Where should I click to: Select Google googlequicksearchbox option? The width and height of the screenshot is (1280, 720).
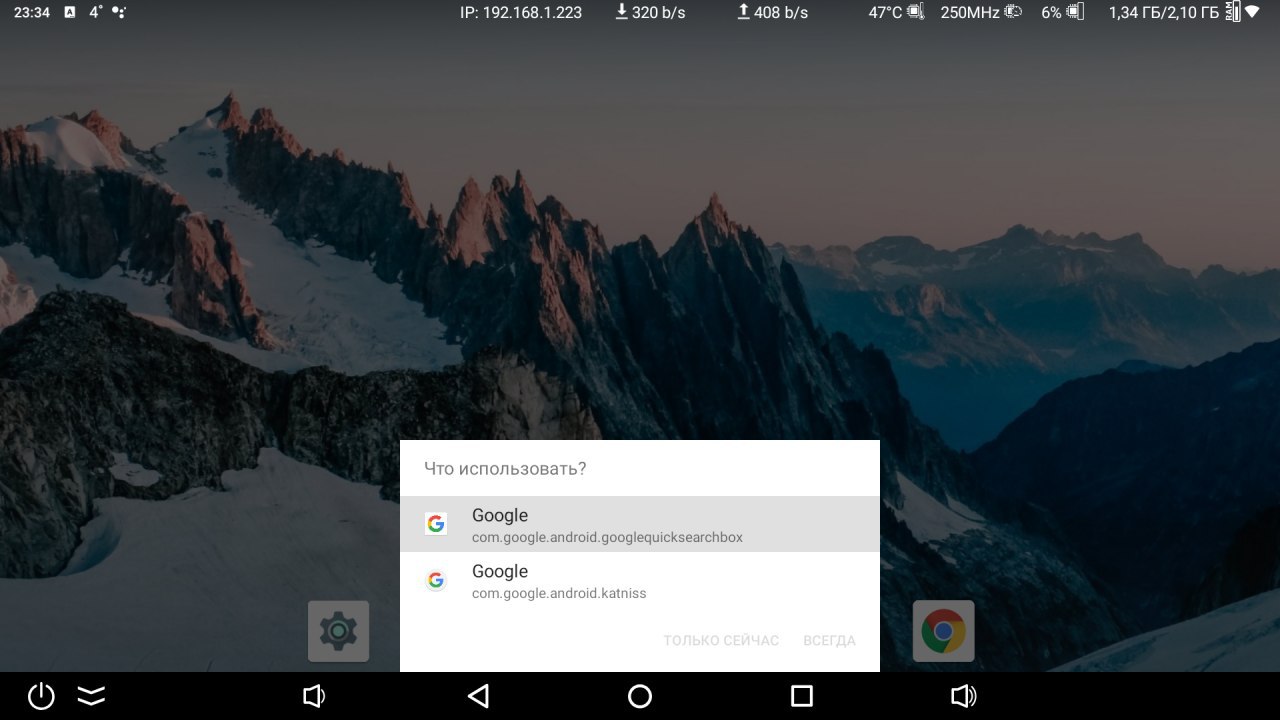pos(640,524)
